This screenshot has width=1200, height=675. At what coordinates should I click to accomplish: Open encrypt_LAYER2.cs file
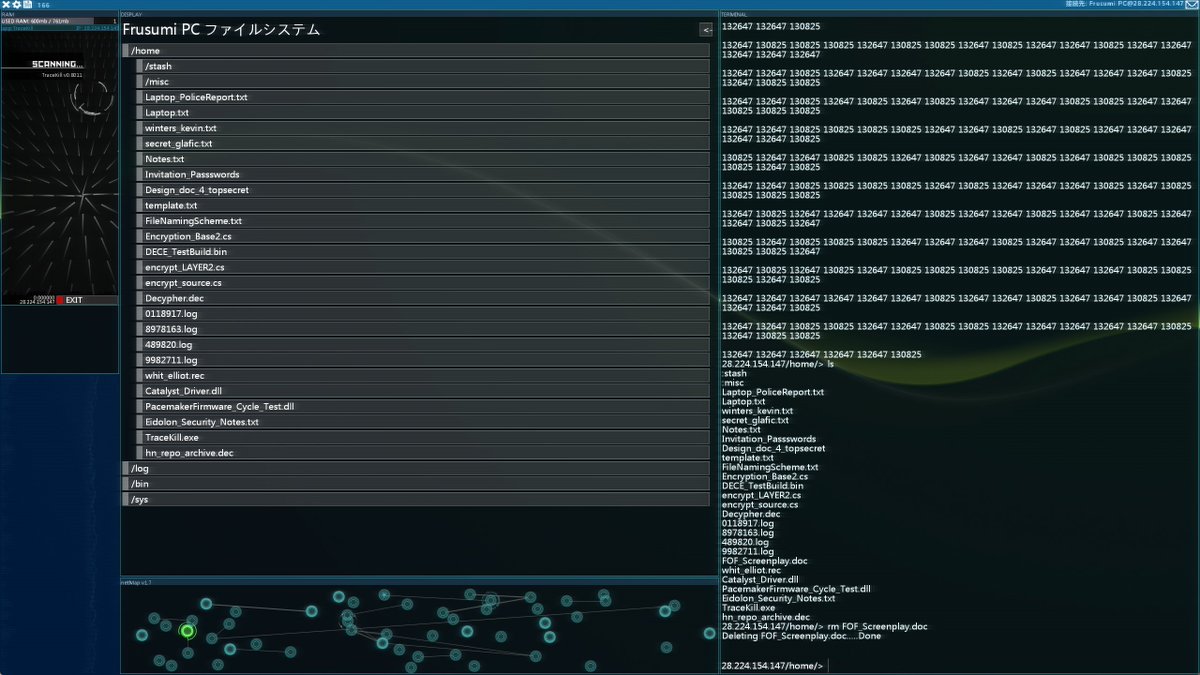pyautogui.click(x=423, y=267)
